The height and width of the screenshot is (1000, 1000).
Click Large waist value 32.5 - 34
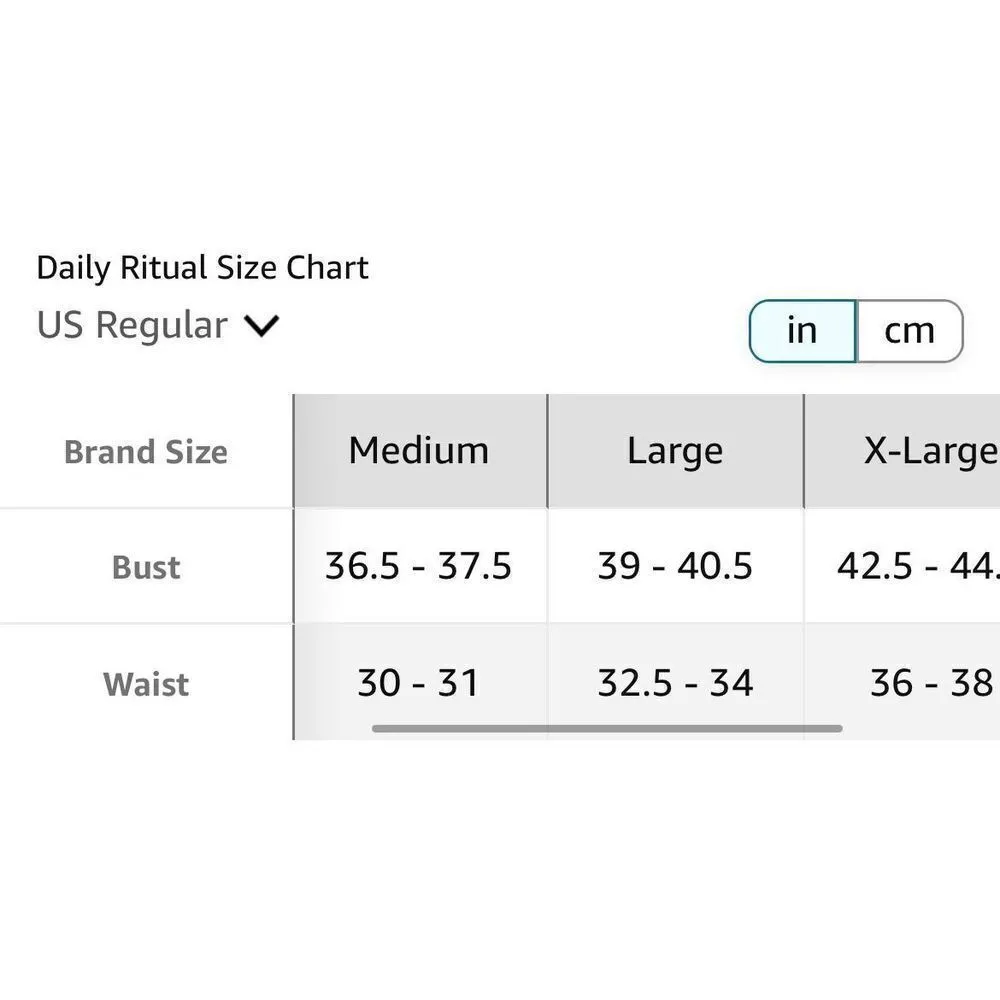pos(675,684)
